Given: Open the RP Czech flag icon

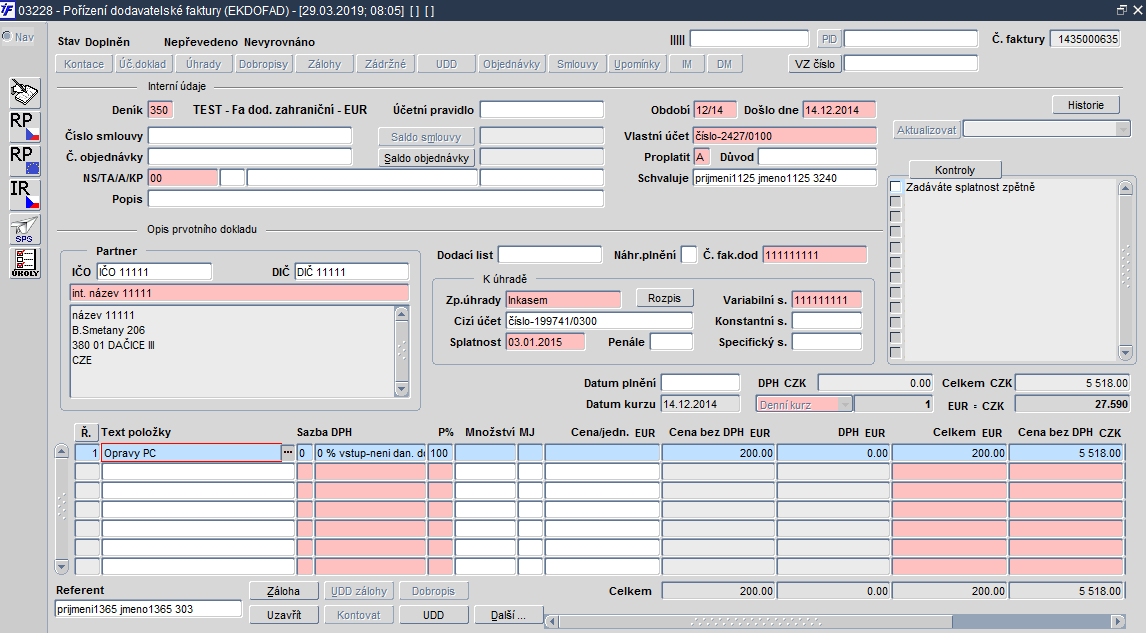Looking at the screenshot, I should click(x=25, y=127).
